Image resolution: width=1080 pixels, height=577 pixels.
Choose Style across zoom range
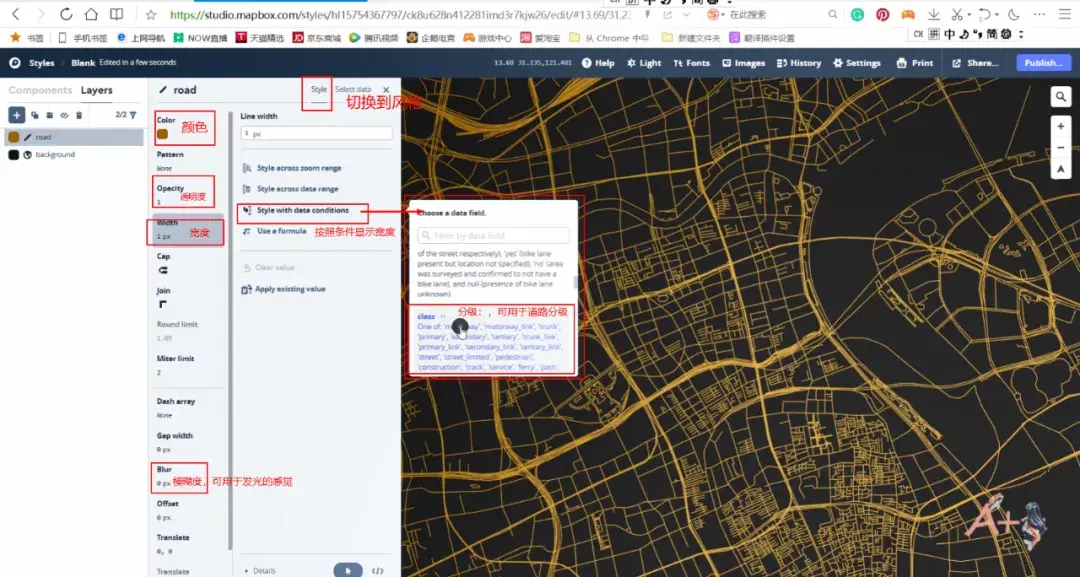pyautogui.click(x=292, y=168)
